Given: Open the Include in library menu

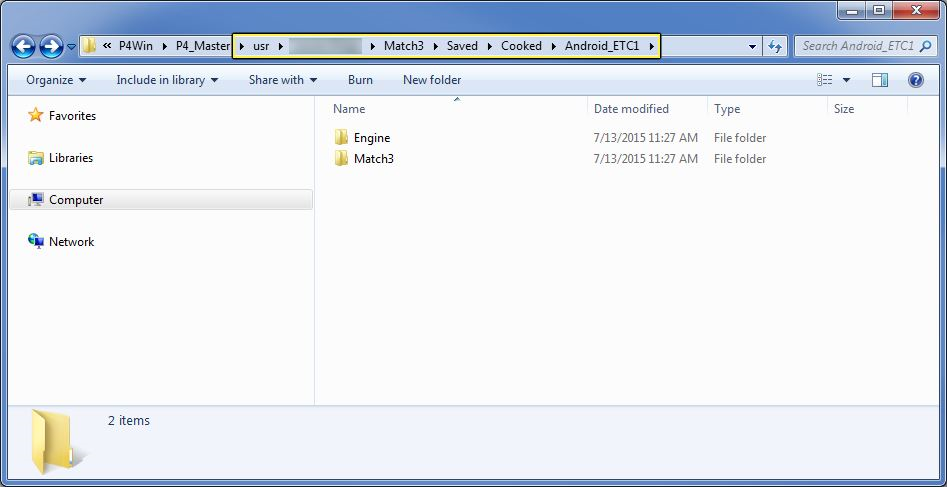Looking at the screenshot, I should coord(167,80).
